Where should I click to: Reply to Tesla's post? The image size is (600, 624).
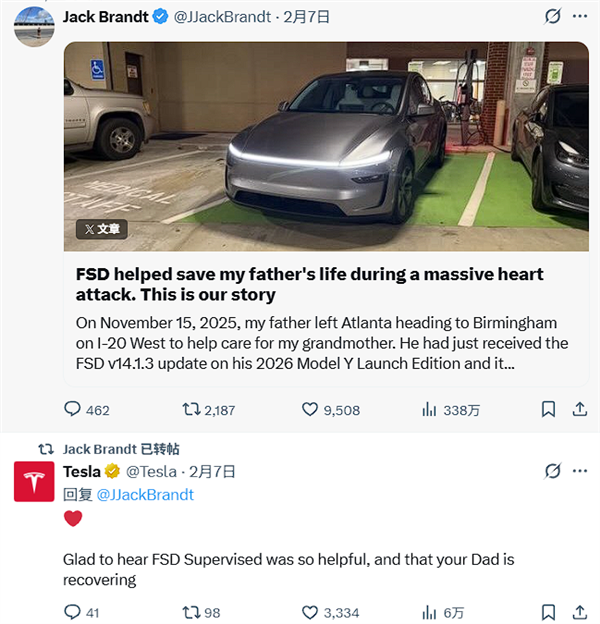[72, 612]
